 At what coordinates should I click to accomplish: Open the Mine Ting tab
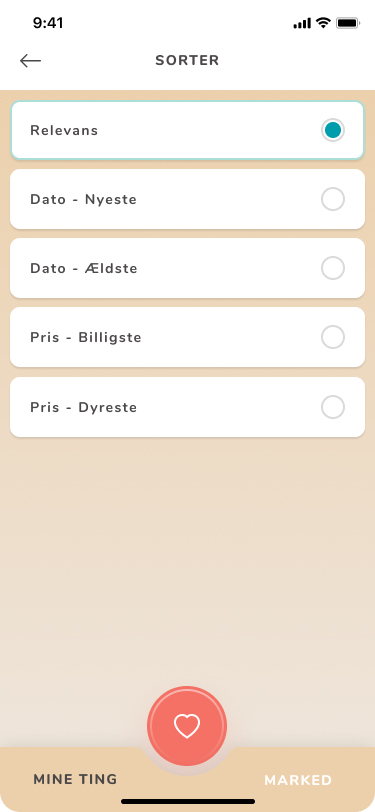pyautogui.click(x=75, y=779)
